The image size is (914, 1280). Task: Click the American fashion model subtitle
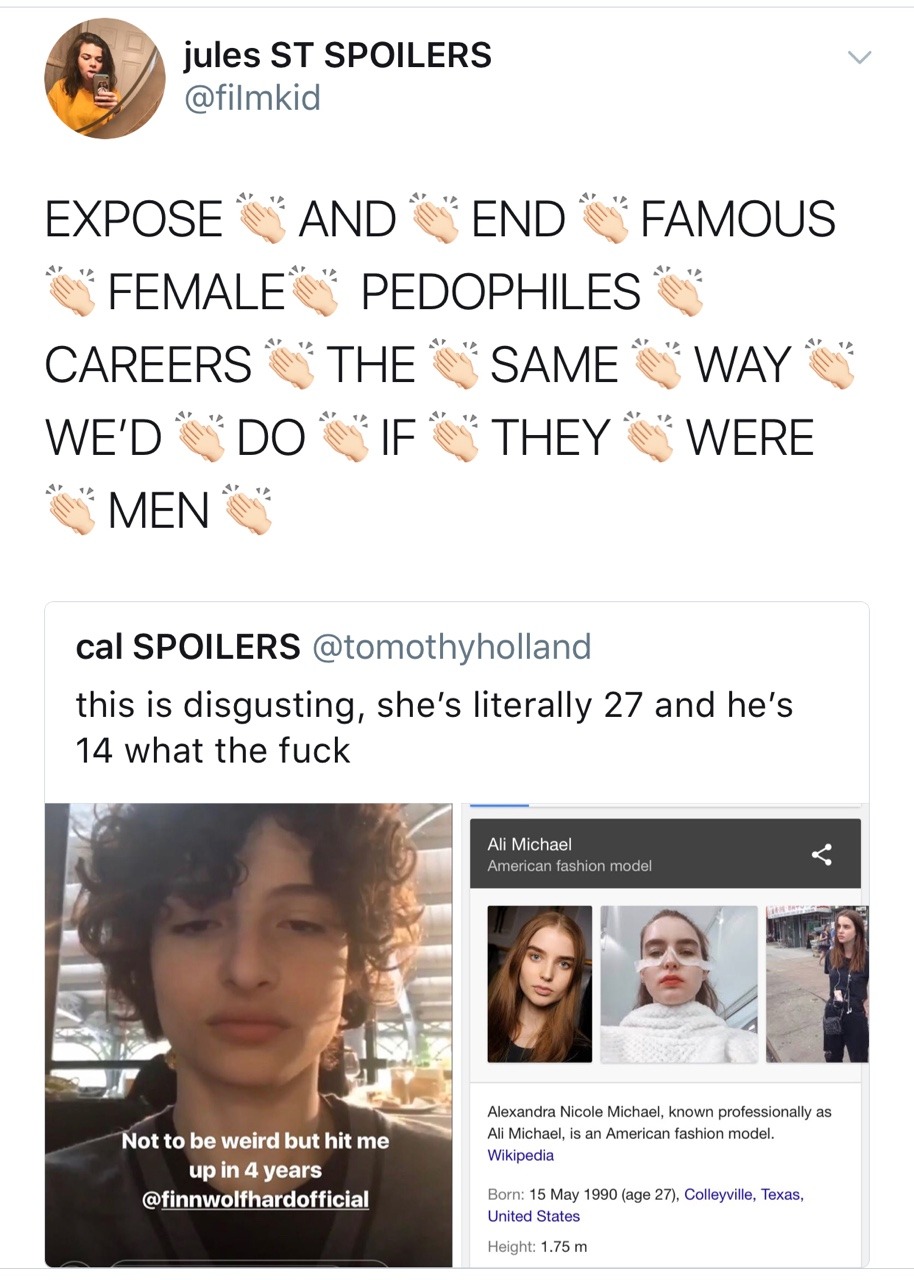569,866
